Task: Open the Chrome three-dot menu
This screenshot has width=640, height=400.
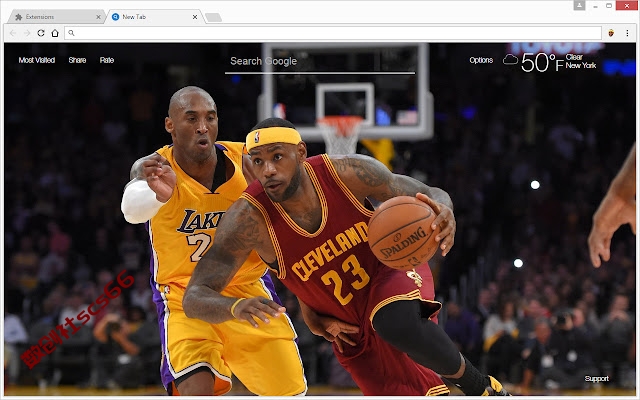Action: pos(627,33)
